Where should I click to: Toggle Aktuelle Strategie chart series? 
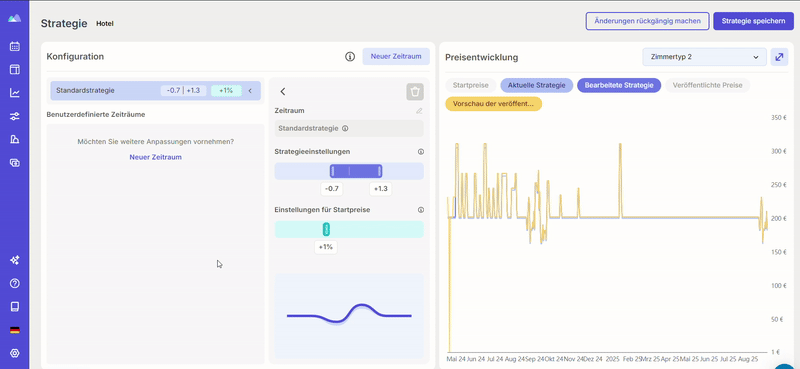[x=537, y=85]
